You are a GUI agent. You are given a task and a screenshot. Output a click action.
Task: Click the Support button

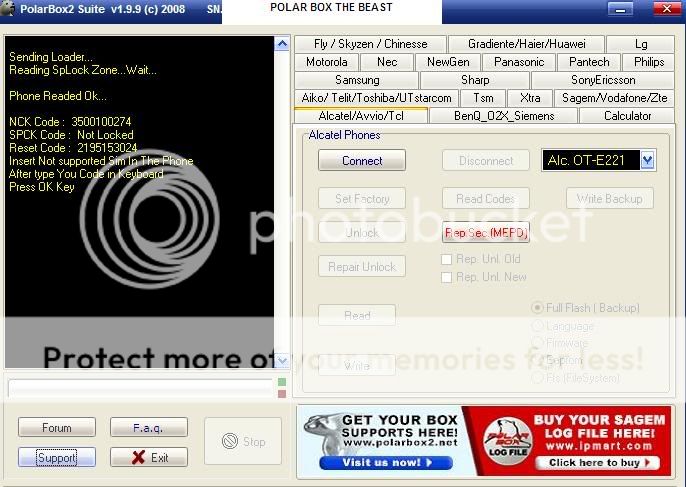pyautogui.click(x=57, y=457)
